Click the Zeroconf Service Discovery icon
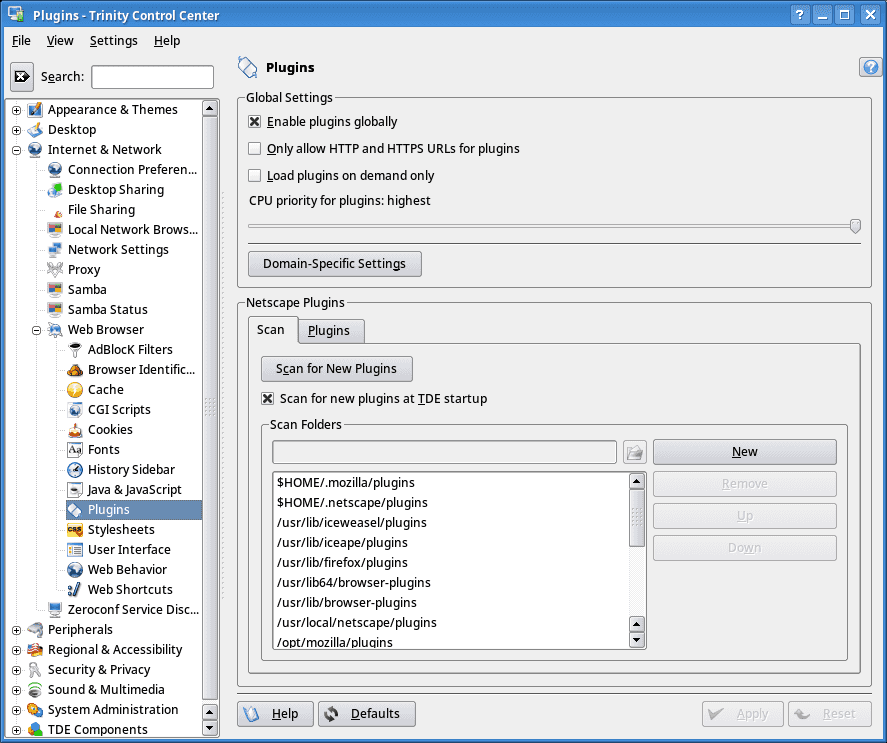The width and height of the screenshot is (887, 743). click(x=55, y=609)
